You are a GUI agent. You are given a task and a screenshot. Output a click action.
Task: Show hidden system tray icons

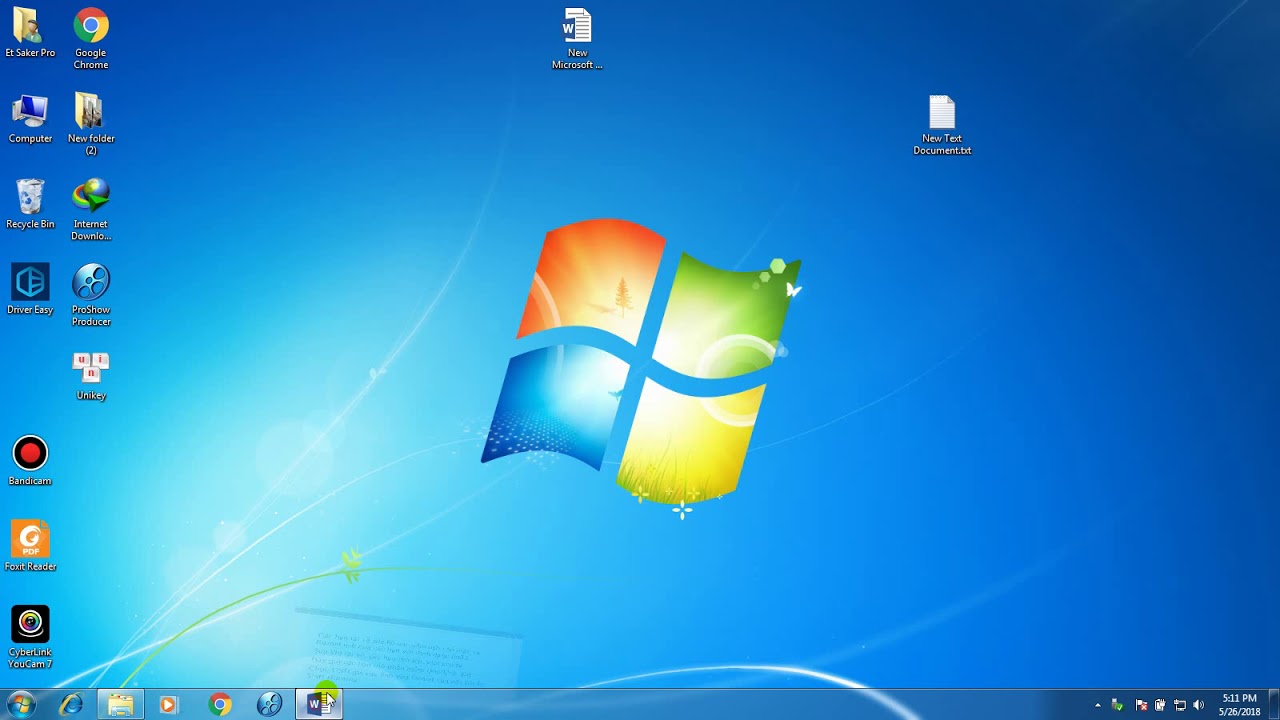(x=1097, y=706)
